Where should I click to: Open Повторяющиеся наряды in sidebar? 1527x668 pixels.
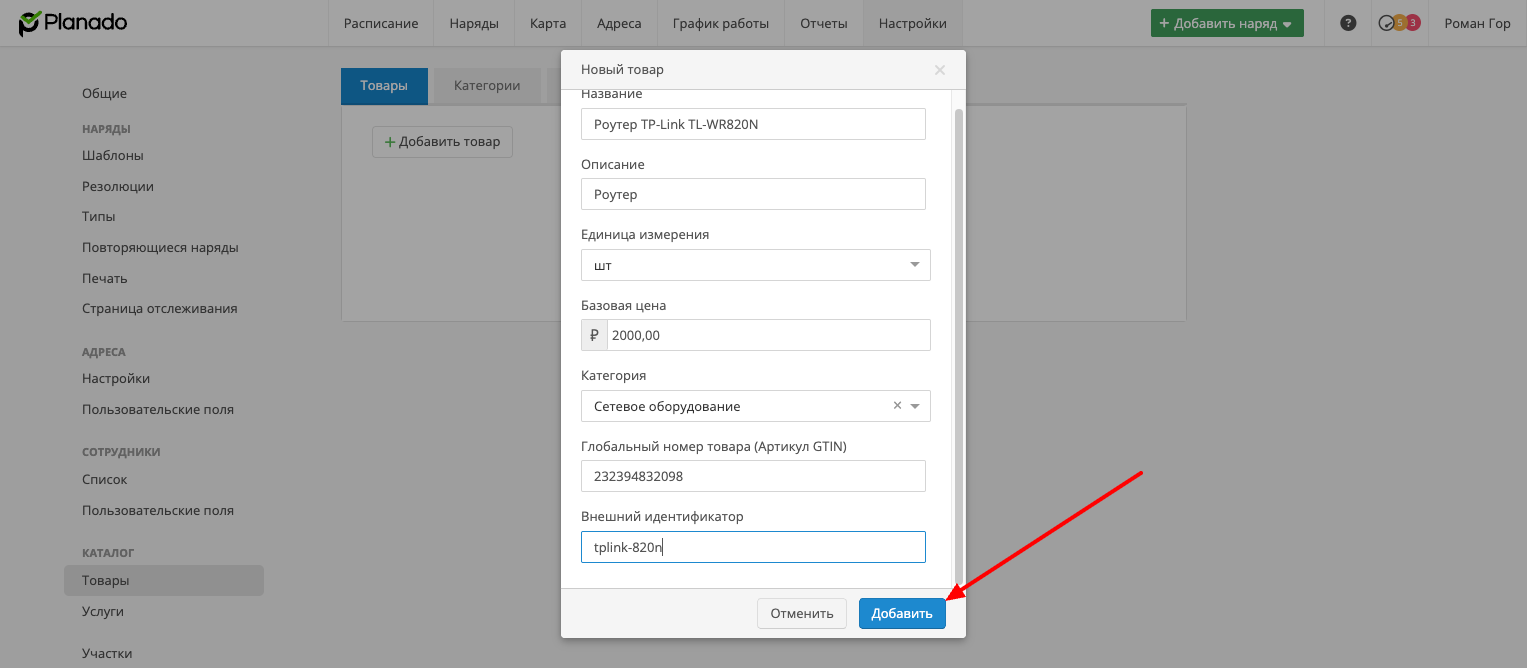(160, 248)
